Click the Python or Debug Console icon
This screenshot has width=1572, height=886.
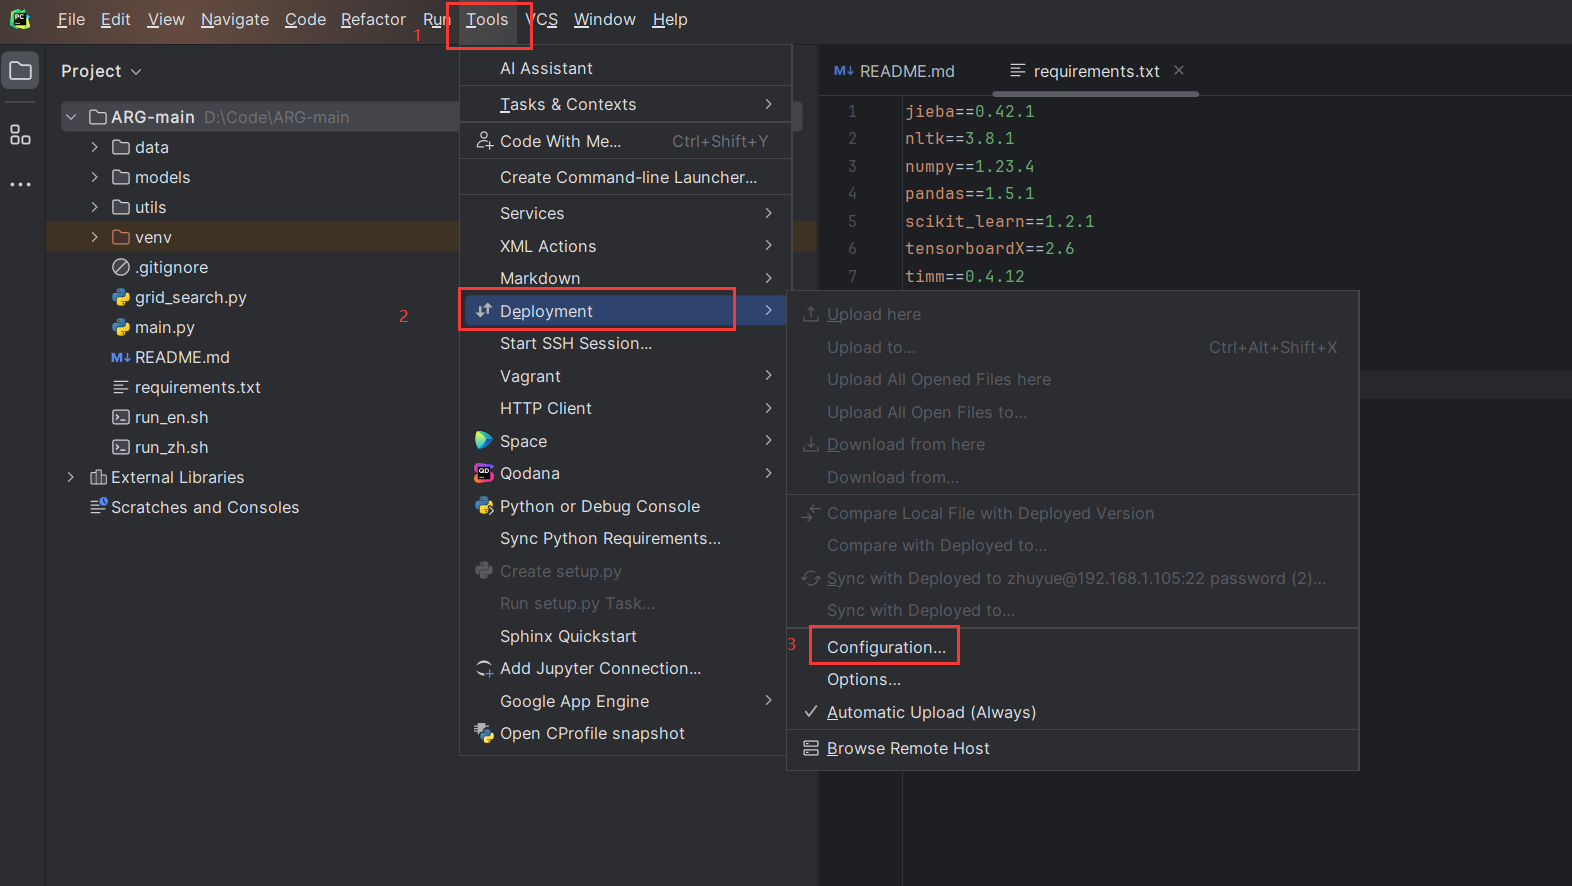484,506
